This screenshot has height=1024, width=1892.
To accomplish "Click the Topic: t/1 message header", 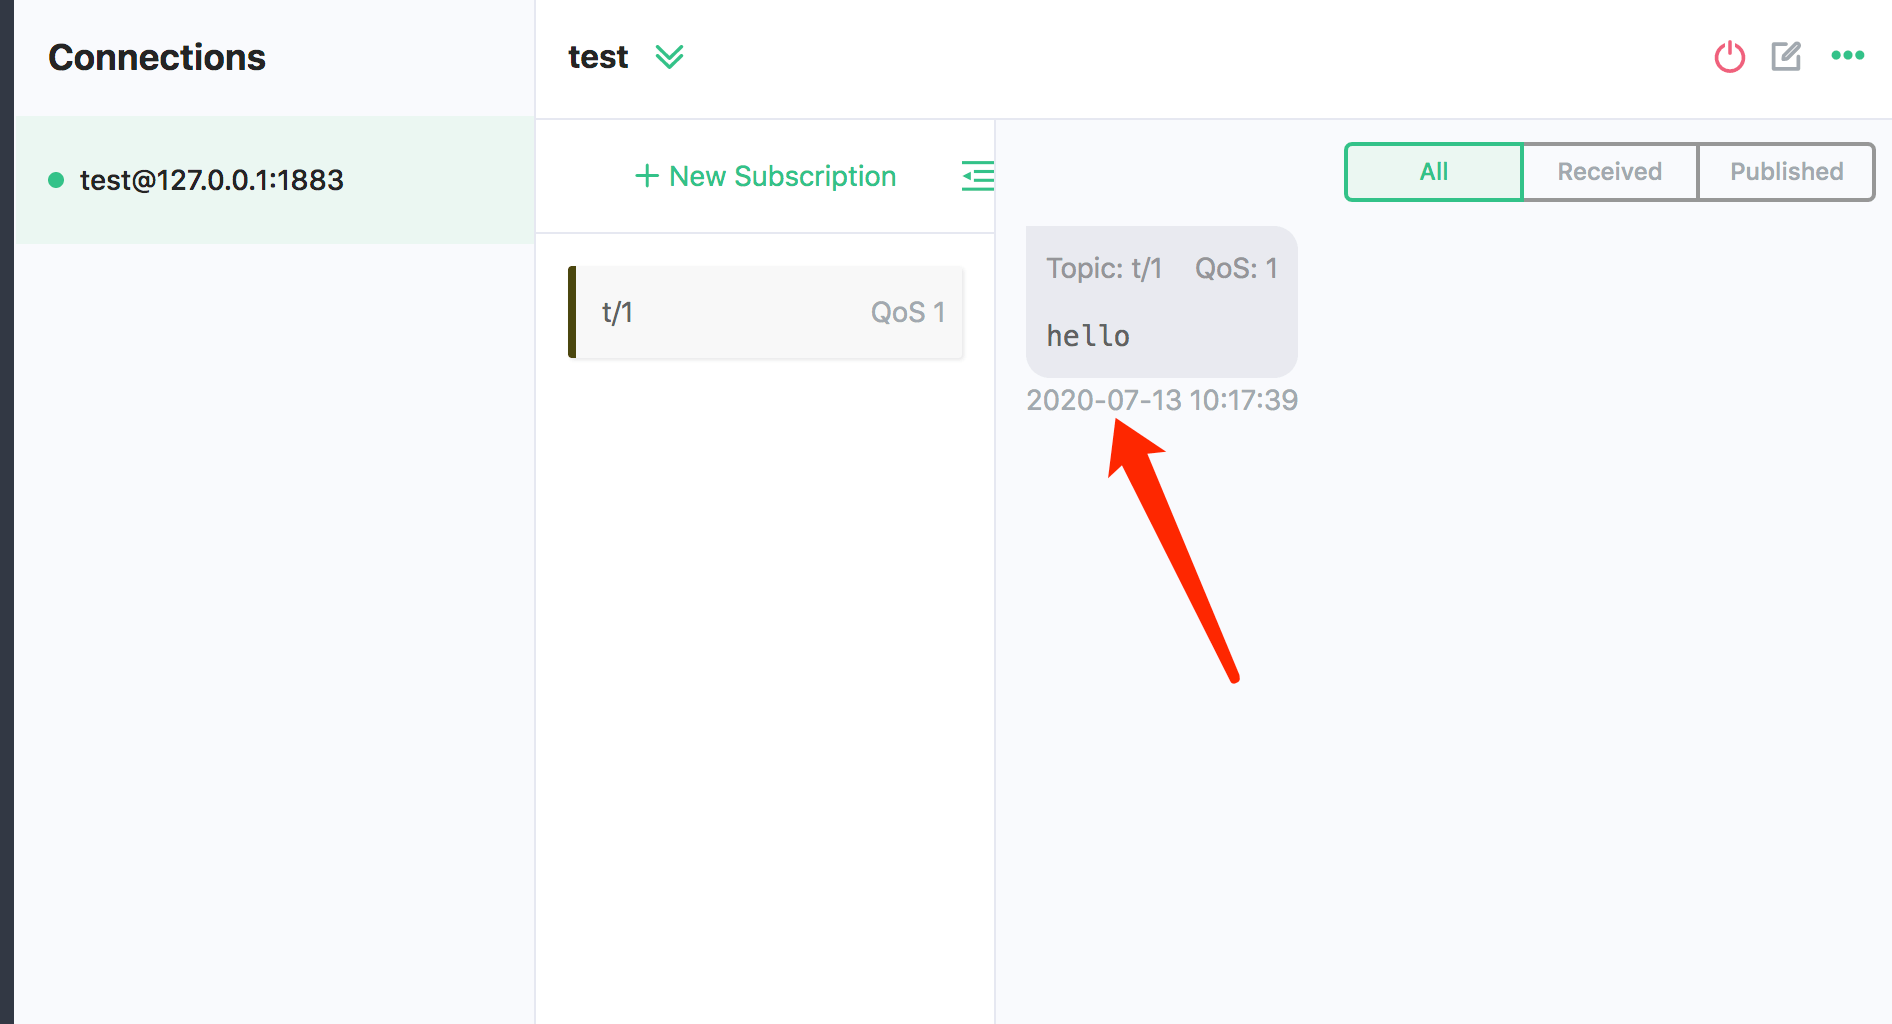I will 1104,268.
